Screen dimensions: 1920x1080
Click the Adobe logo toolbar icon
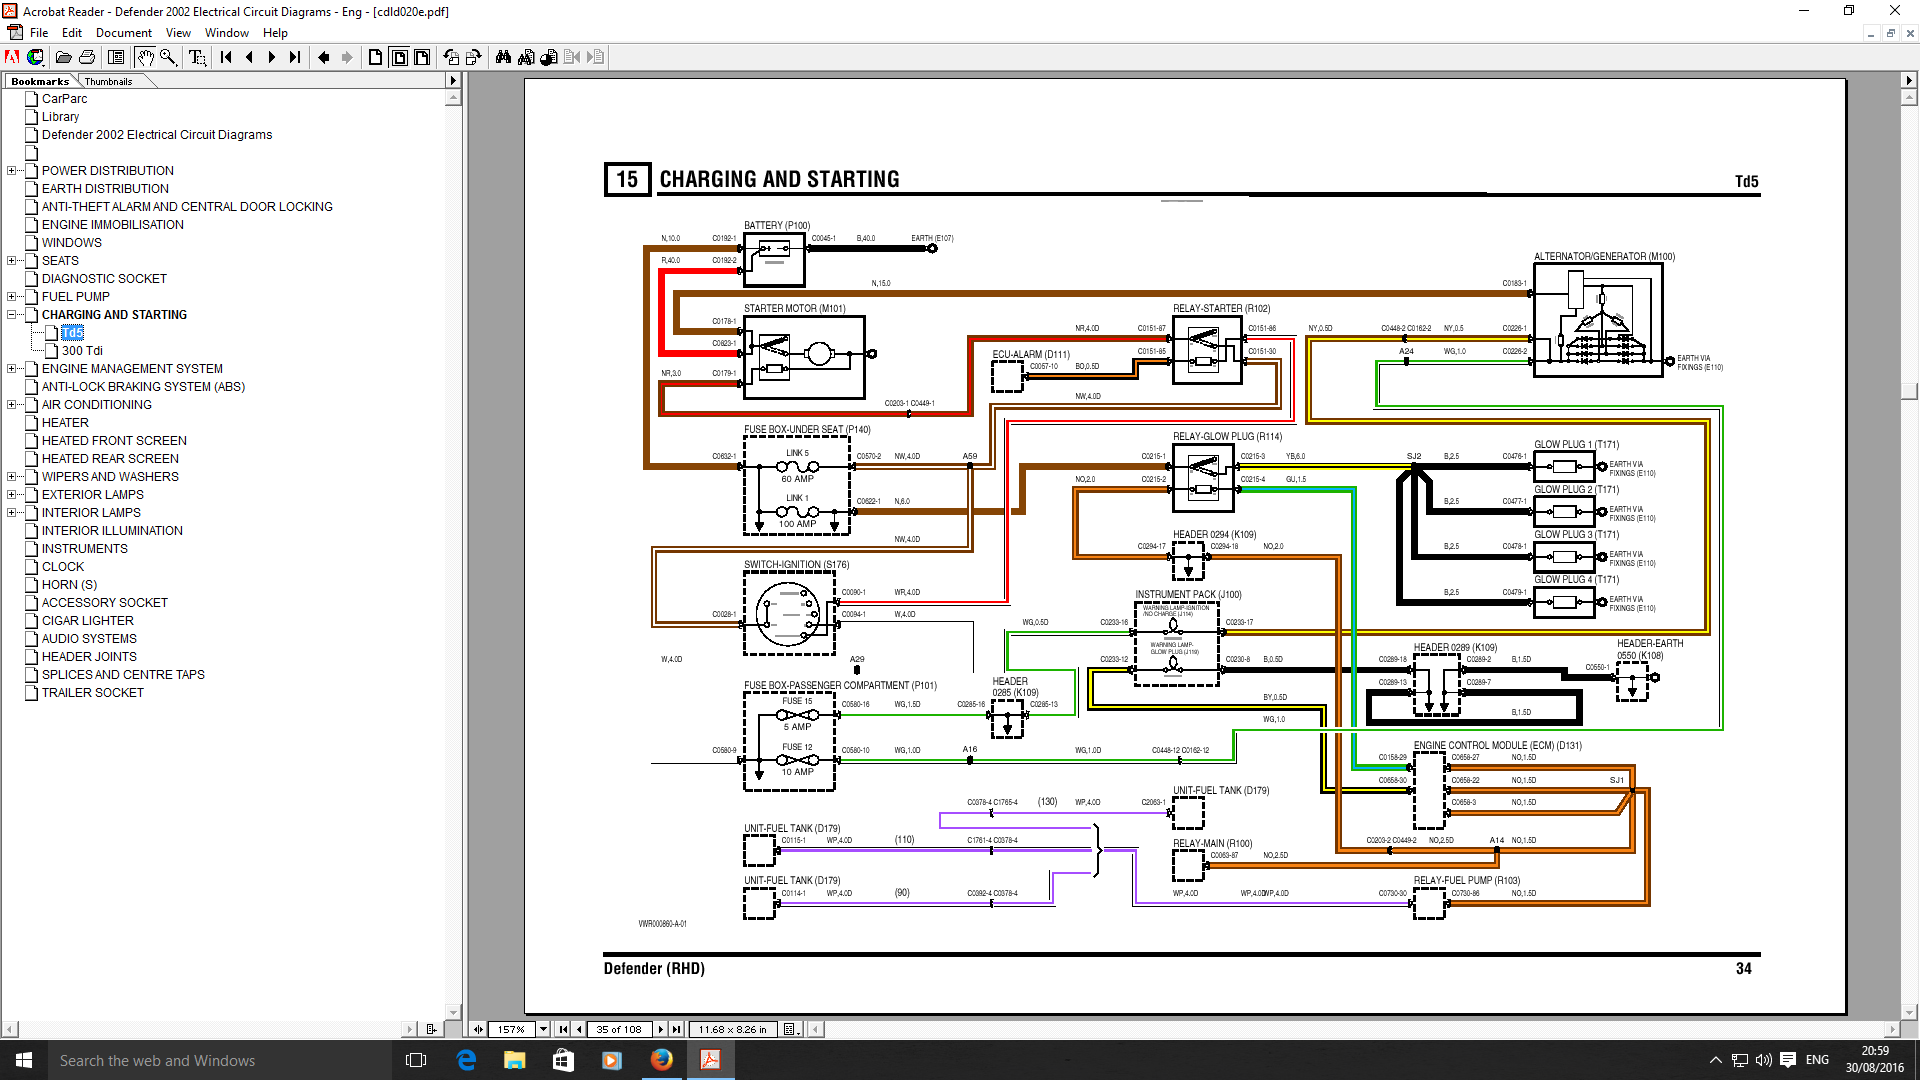[x=12, y=57]
